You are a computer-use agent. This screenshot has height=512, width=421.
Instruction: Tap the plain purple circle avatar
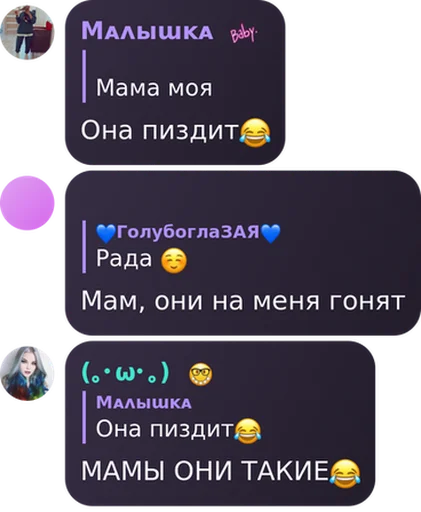(x=27, y=203)
